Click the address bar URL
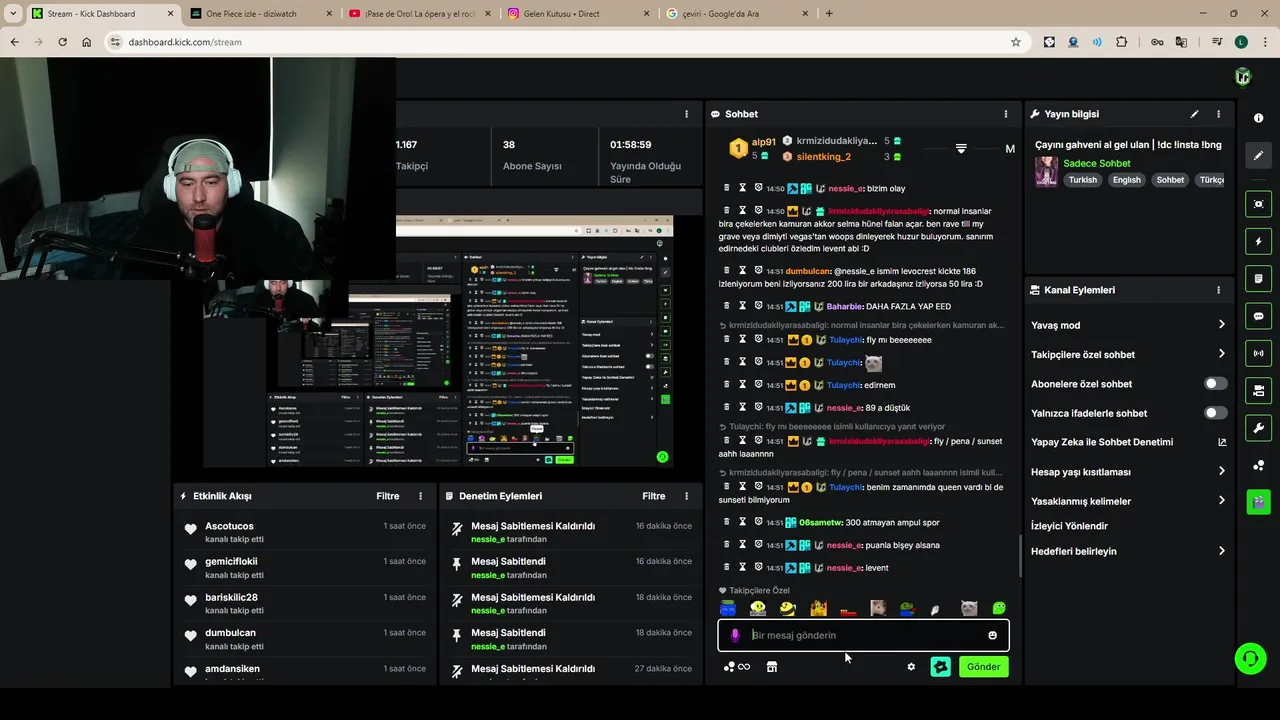Viewport: 1280px width, 720px height. point(185,42)
